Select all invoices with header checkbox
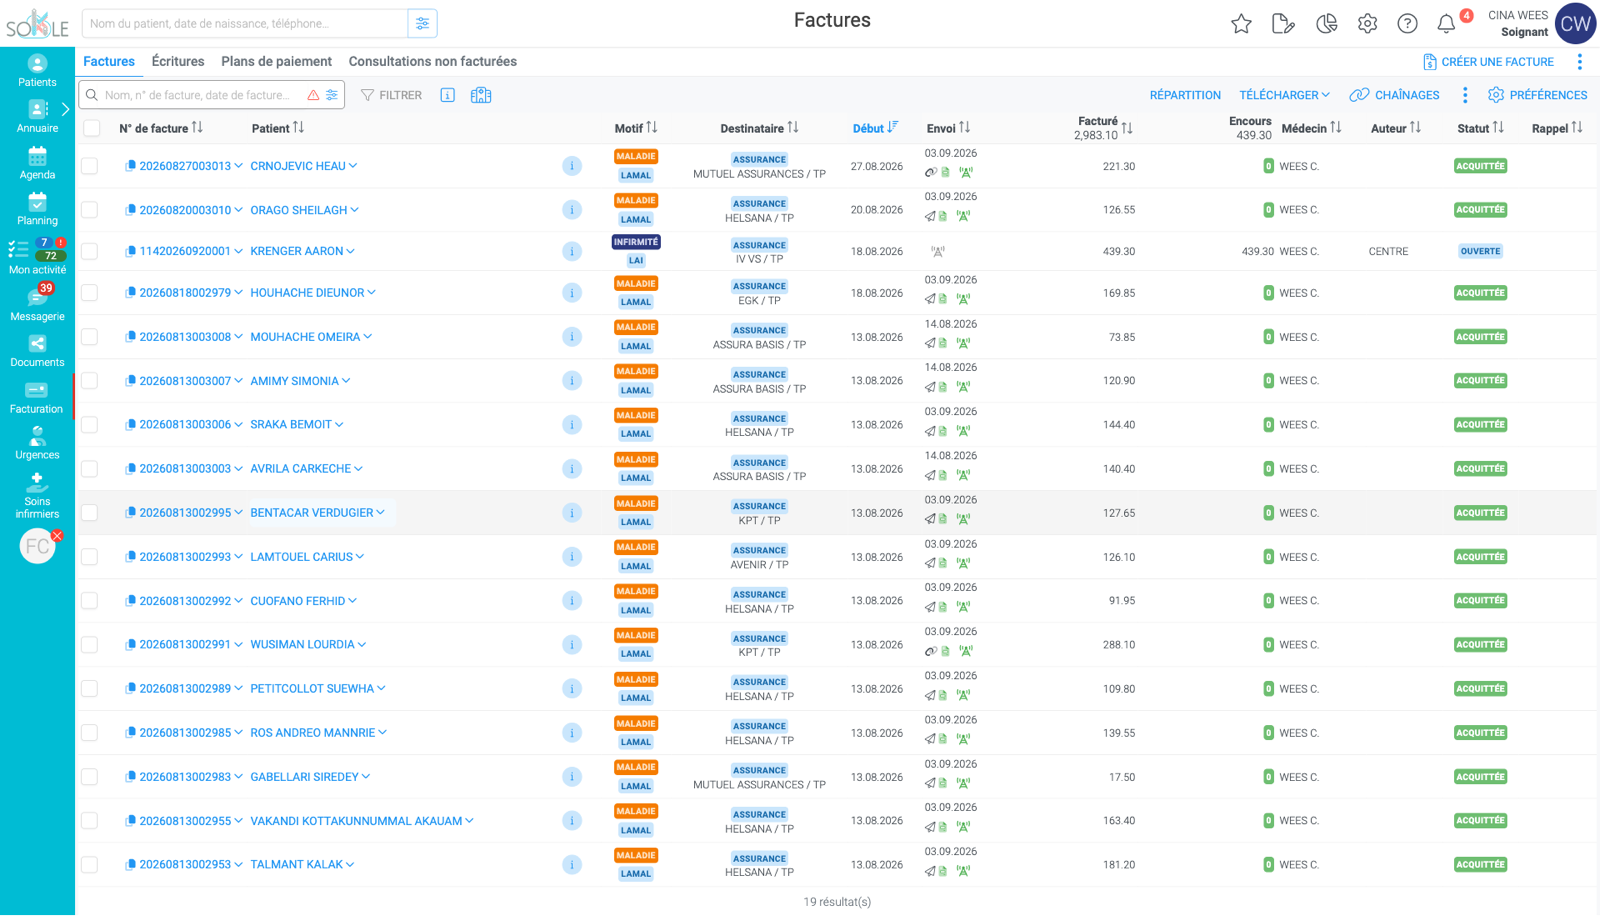 coord(92,128)
